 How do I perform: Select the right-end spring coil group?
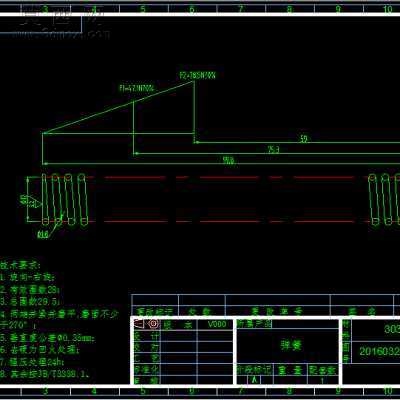[x=384, y=200]
